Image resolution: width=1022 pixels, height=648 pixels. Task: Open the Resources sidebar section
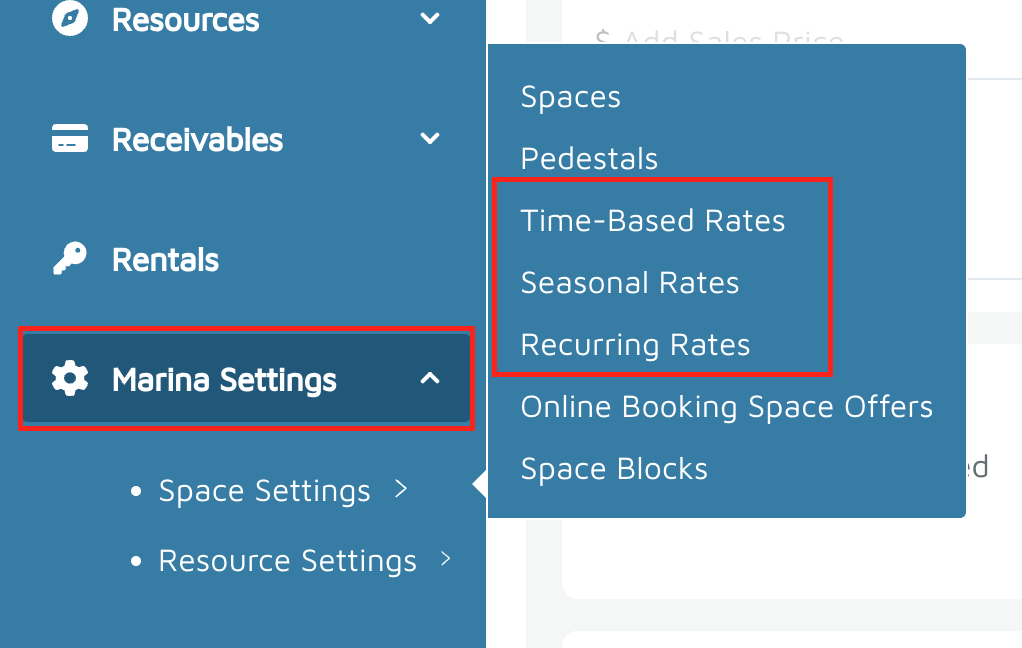pyautogui.click(x=185, y=20)
